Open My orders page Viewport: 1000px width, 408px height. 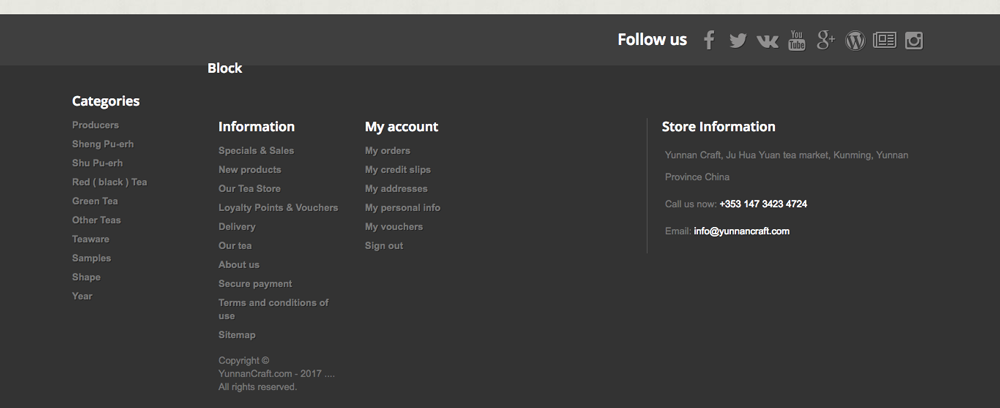pyautogui.click(x=387, y=151)
